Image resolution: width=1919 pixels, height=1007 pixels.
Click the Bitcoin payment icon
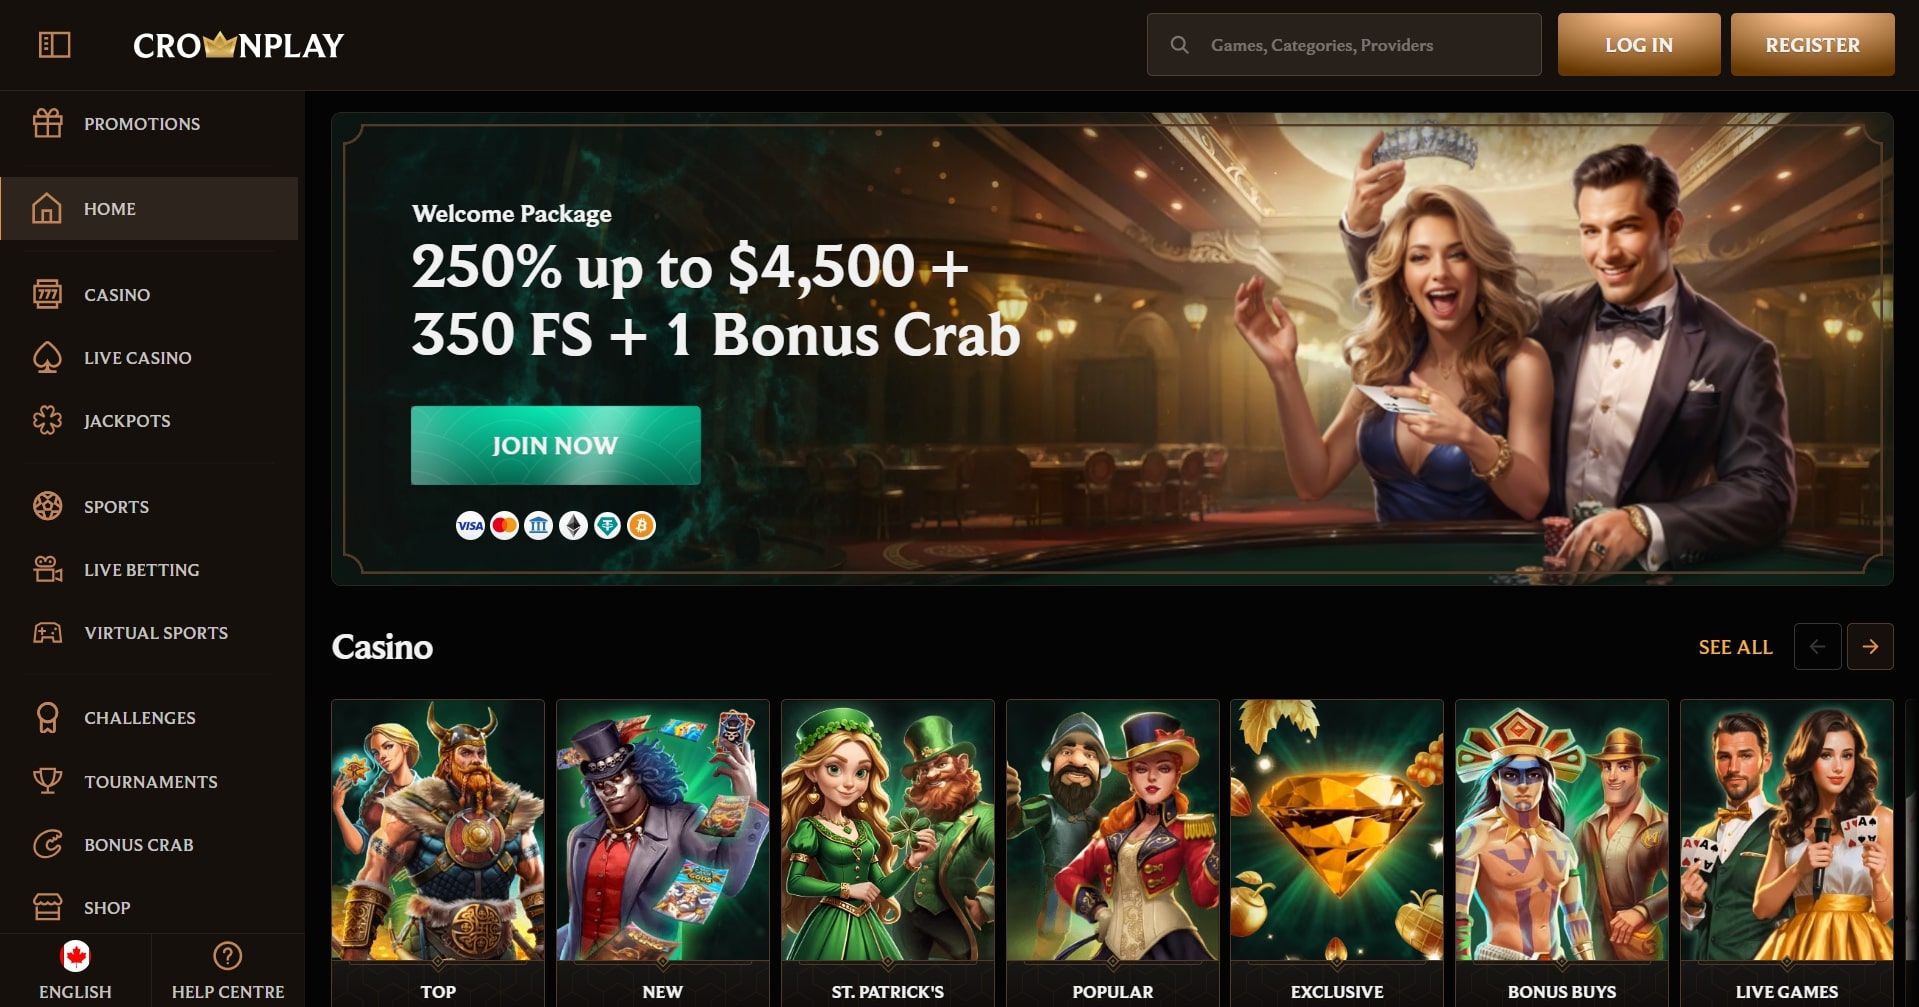[641, 525]
